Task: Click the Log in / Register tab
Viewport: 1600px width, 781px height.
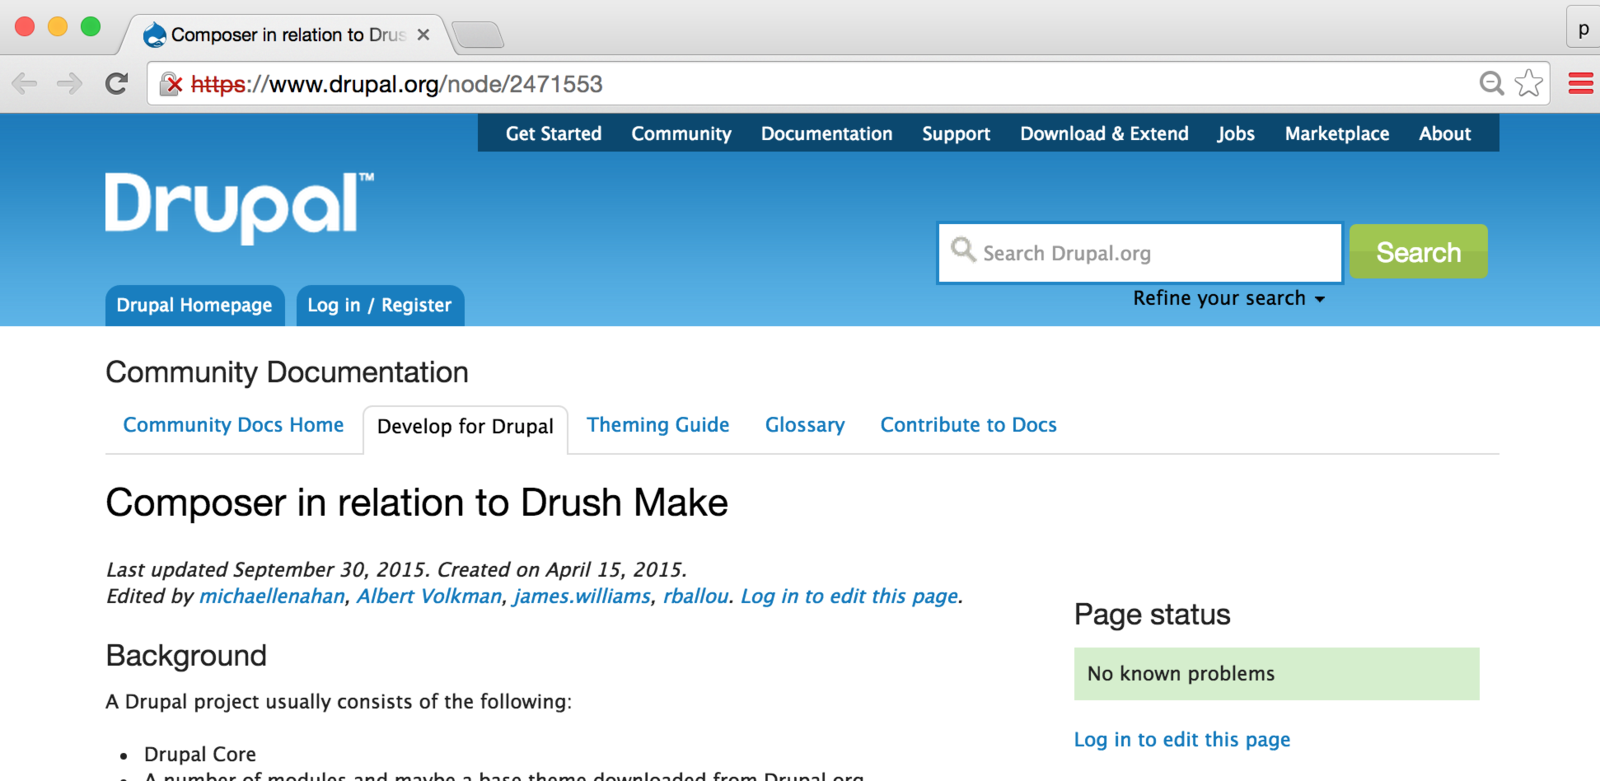Action: pos(379,305)
